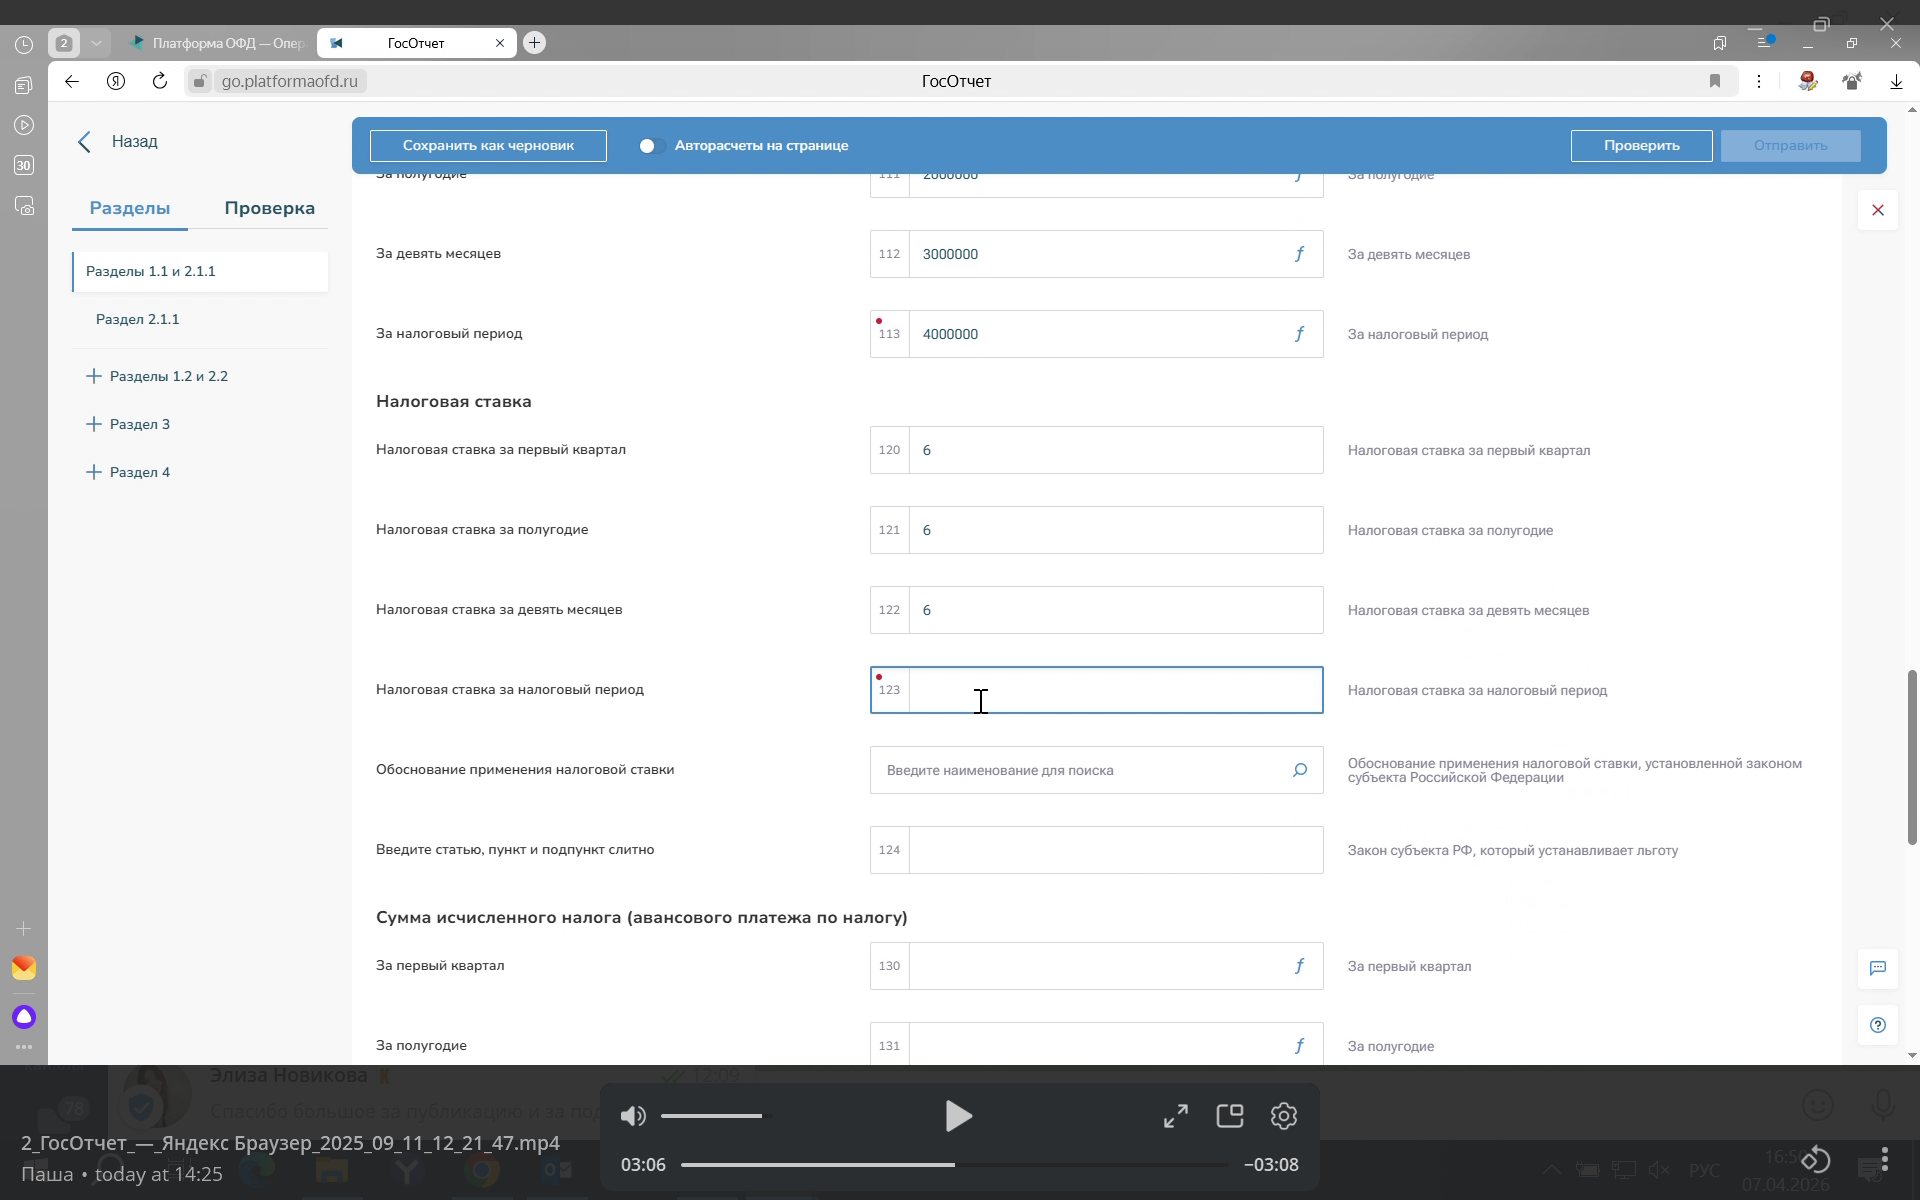Reload the browser page

(x=160, y=81)
